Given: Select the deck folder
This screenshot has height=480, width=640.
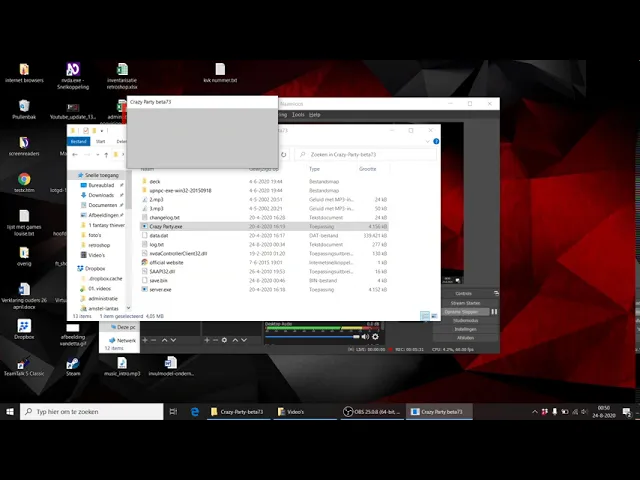Looking at the screenshot, I should pyautogui.click(x=155, y=182).
